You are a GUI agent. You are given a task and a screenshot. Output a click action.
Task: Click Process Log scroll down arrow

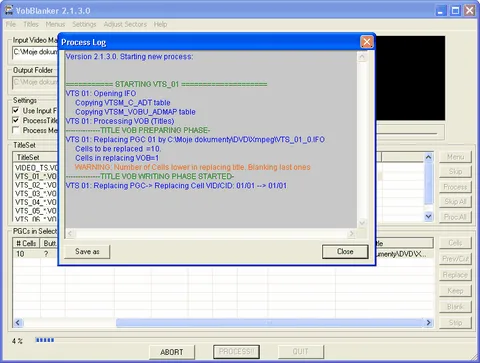[362, 222]
